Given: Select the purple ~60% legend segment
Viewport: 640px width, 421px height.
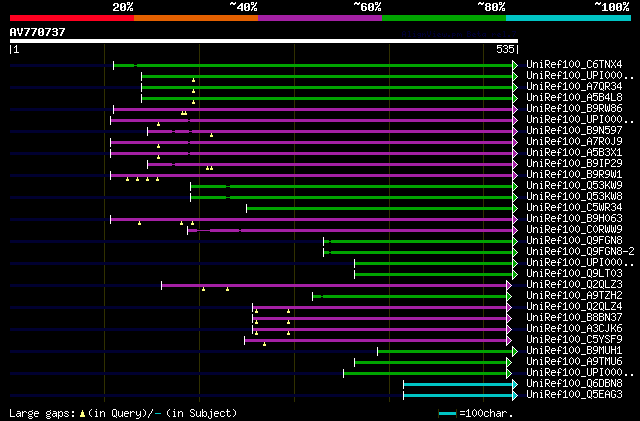Looking at the screenshot, I should coord(320,18).
